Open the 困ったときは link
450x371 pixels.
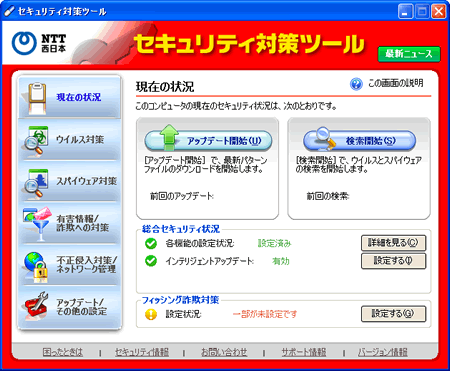tap(63, 352)
